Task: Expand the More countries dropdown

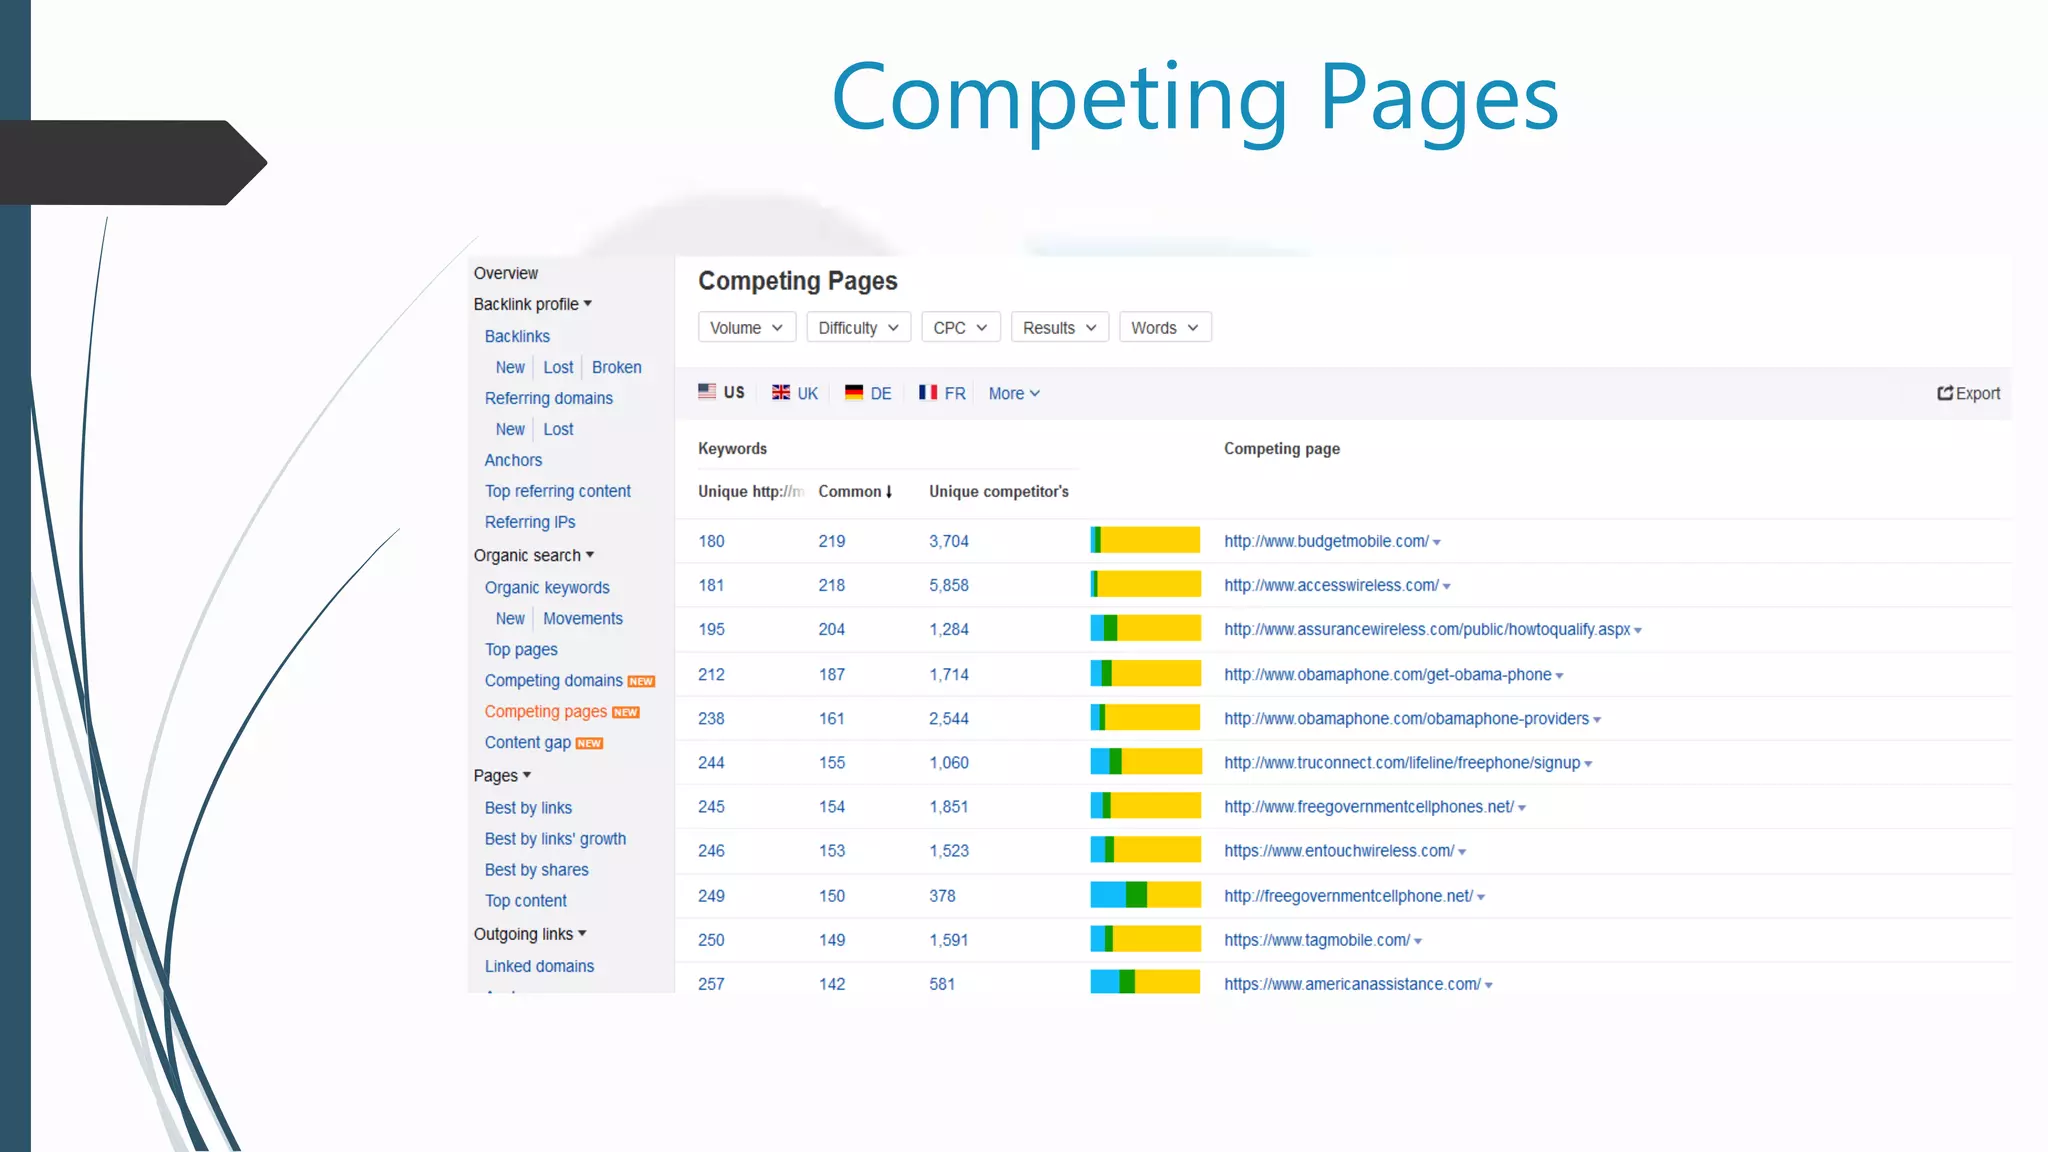Action: [x=1015, y=394]
